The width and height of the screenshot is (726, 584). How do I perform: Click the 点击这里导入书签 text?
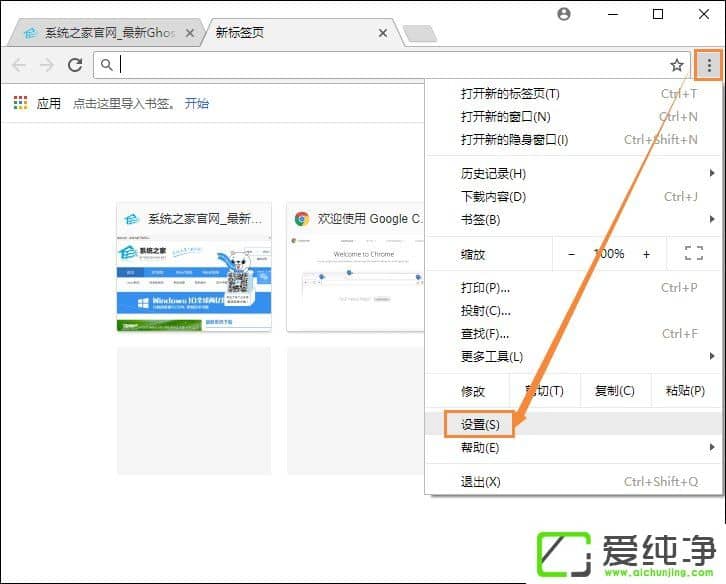(124, 103)
